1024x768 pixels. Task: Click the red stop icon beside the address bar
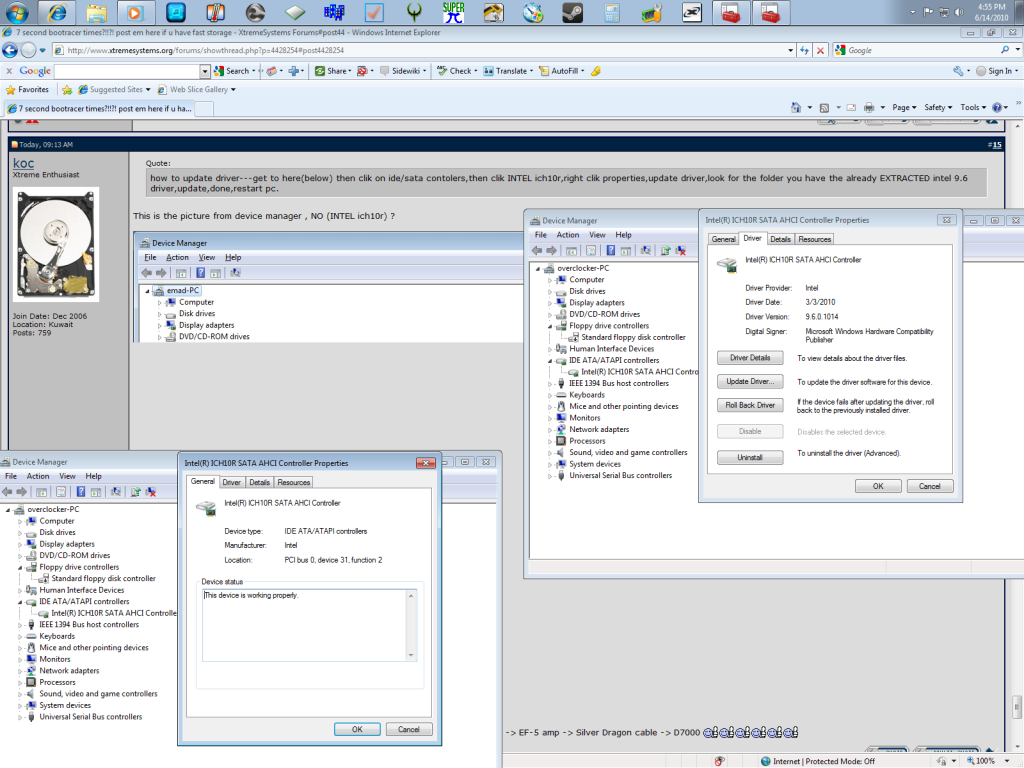tap(820, 50)
